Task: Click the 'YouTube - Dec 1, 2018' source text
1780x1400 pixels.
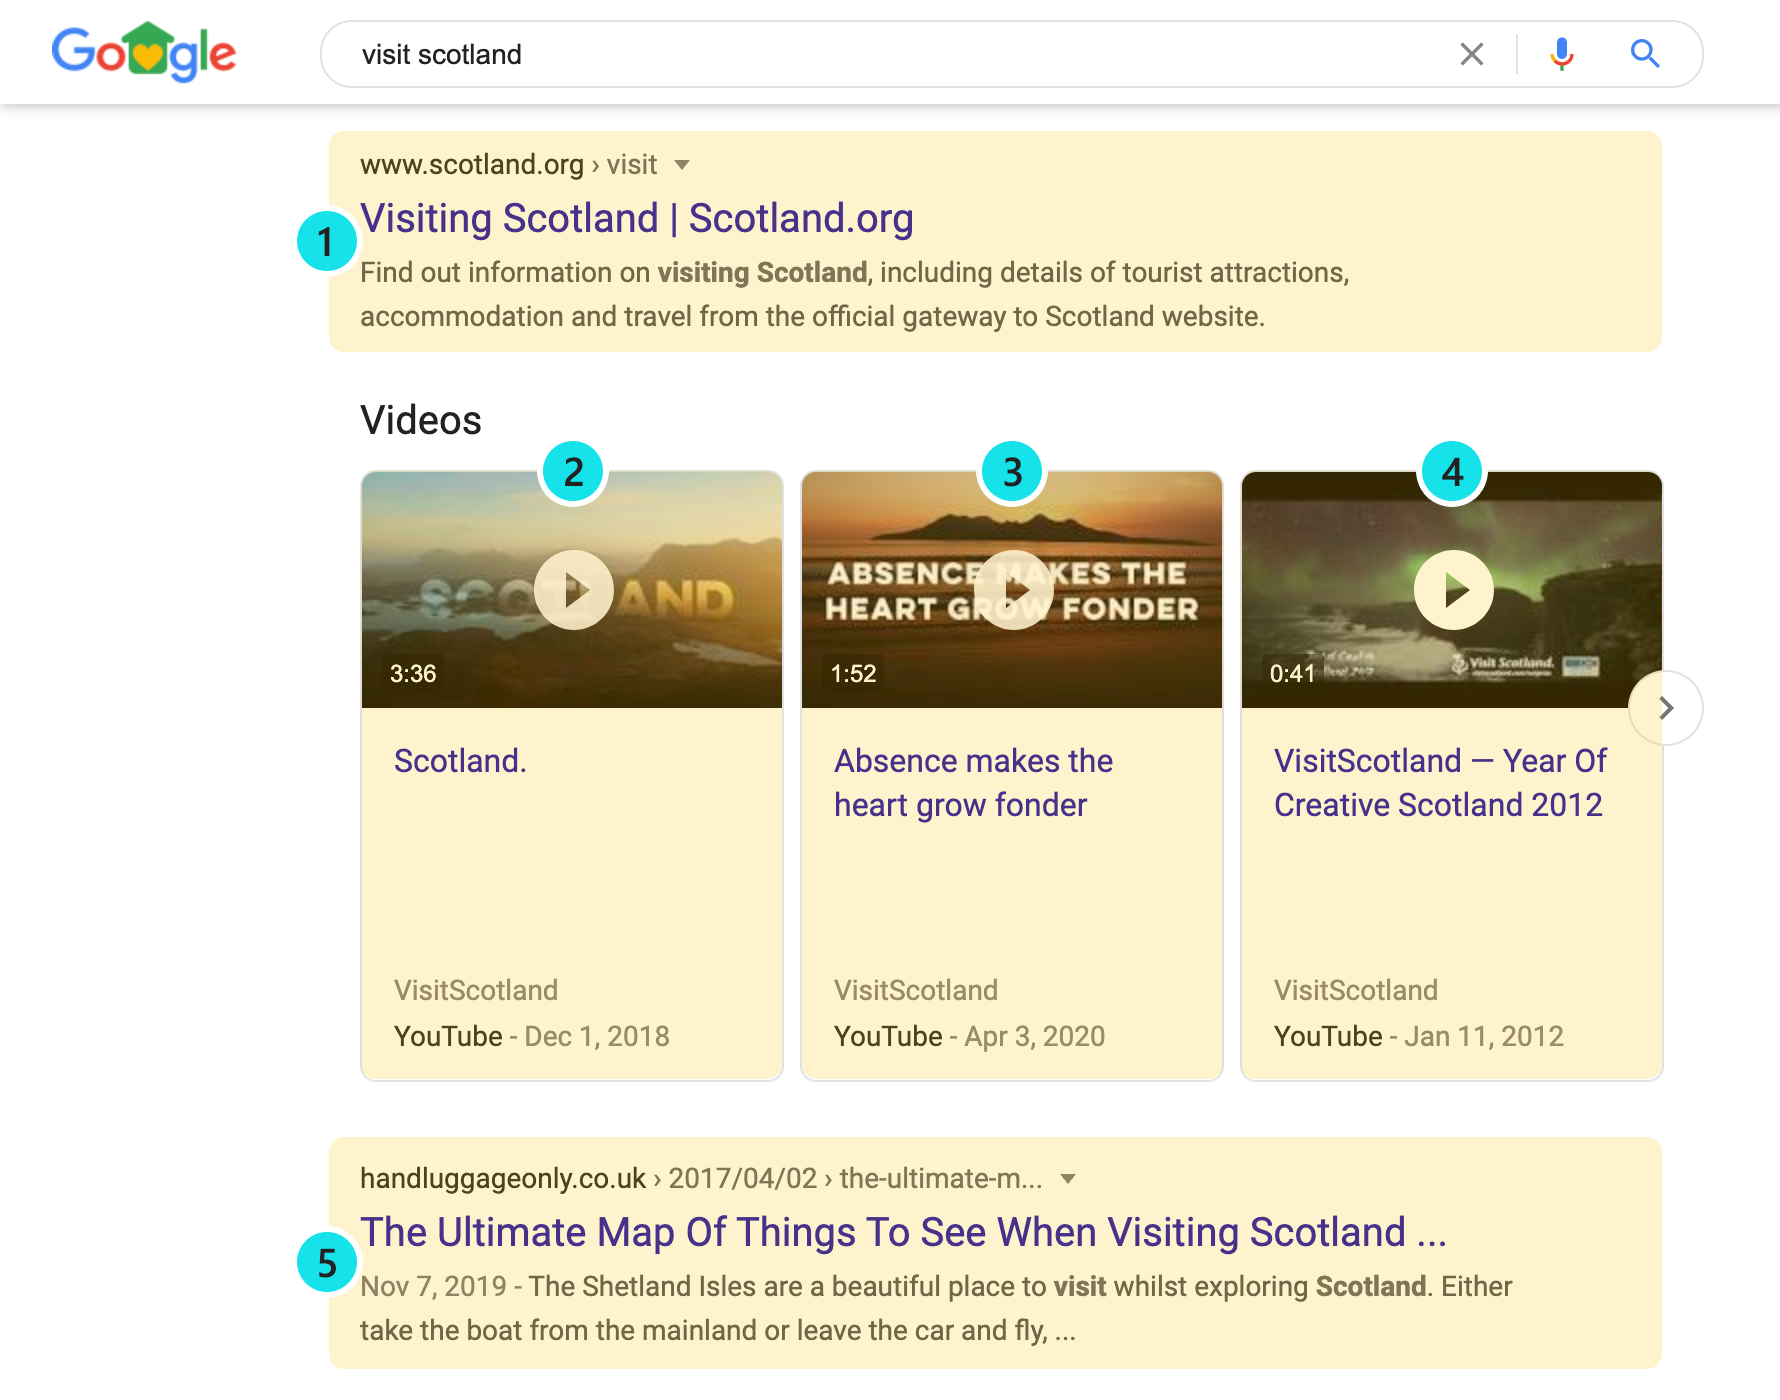Action: pos(532,1036)
